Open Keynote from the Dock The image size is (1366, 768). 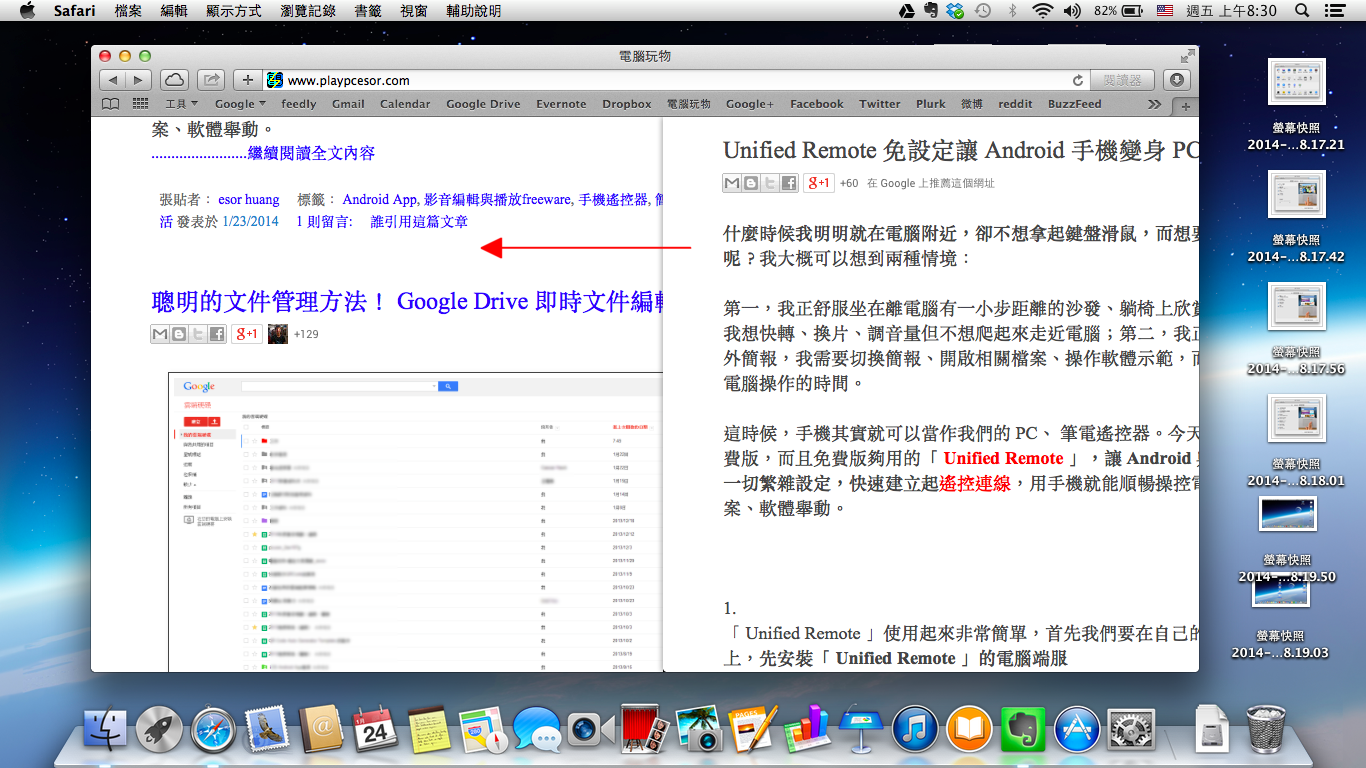(x=860, y=730)
